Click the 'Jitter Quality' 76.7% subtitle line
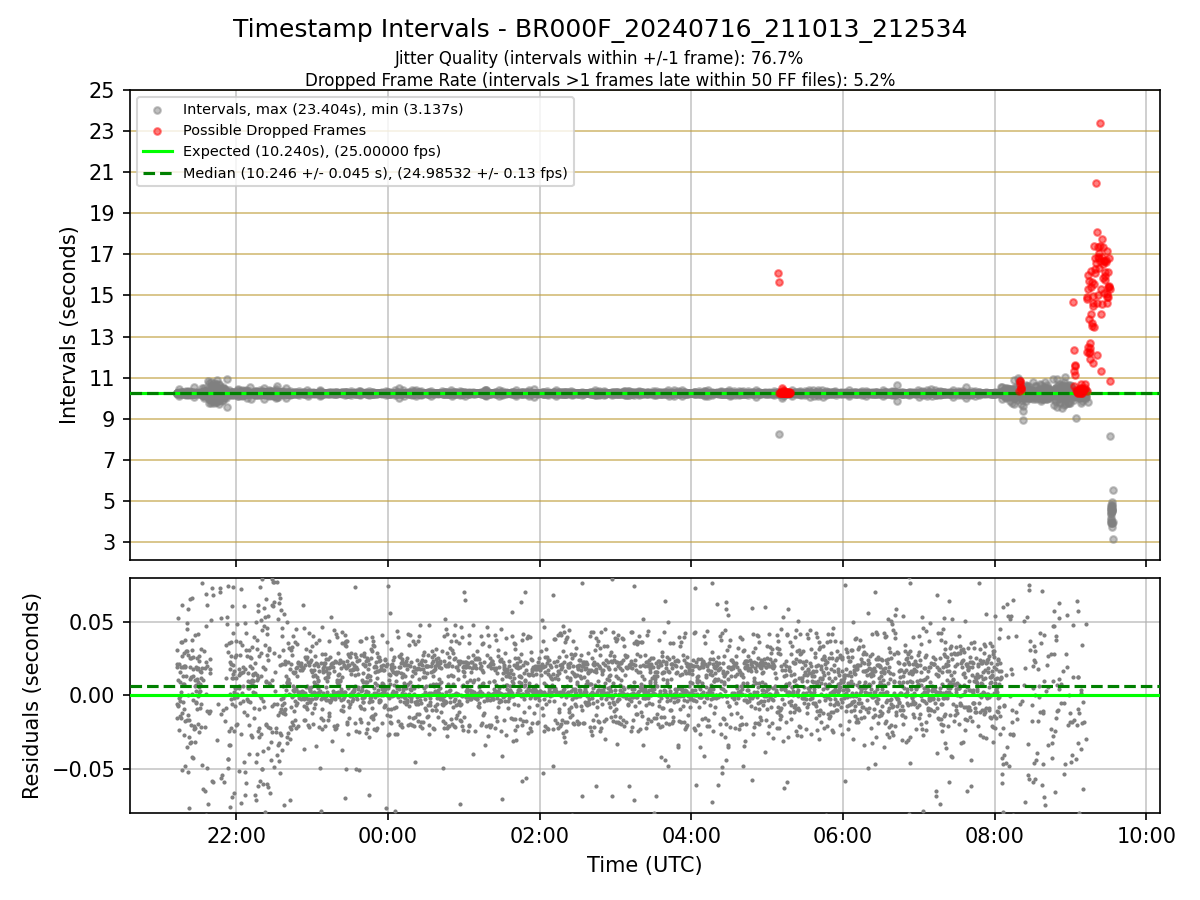This screenshot has width=1200, height=900. pos(599,59)
